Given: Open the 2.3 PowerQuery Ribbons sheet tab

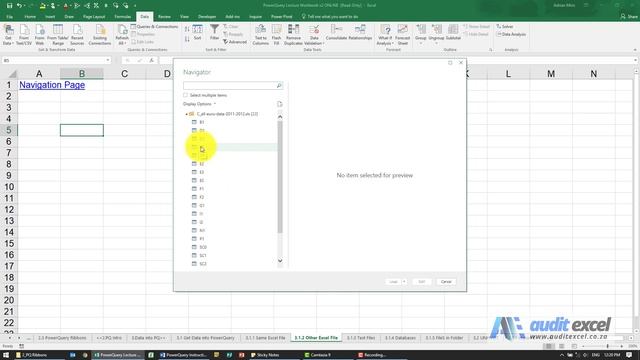Looking at the screenshot, I should [x=62, y=338].
